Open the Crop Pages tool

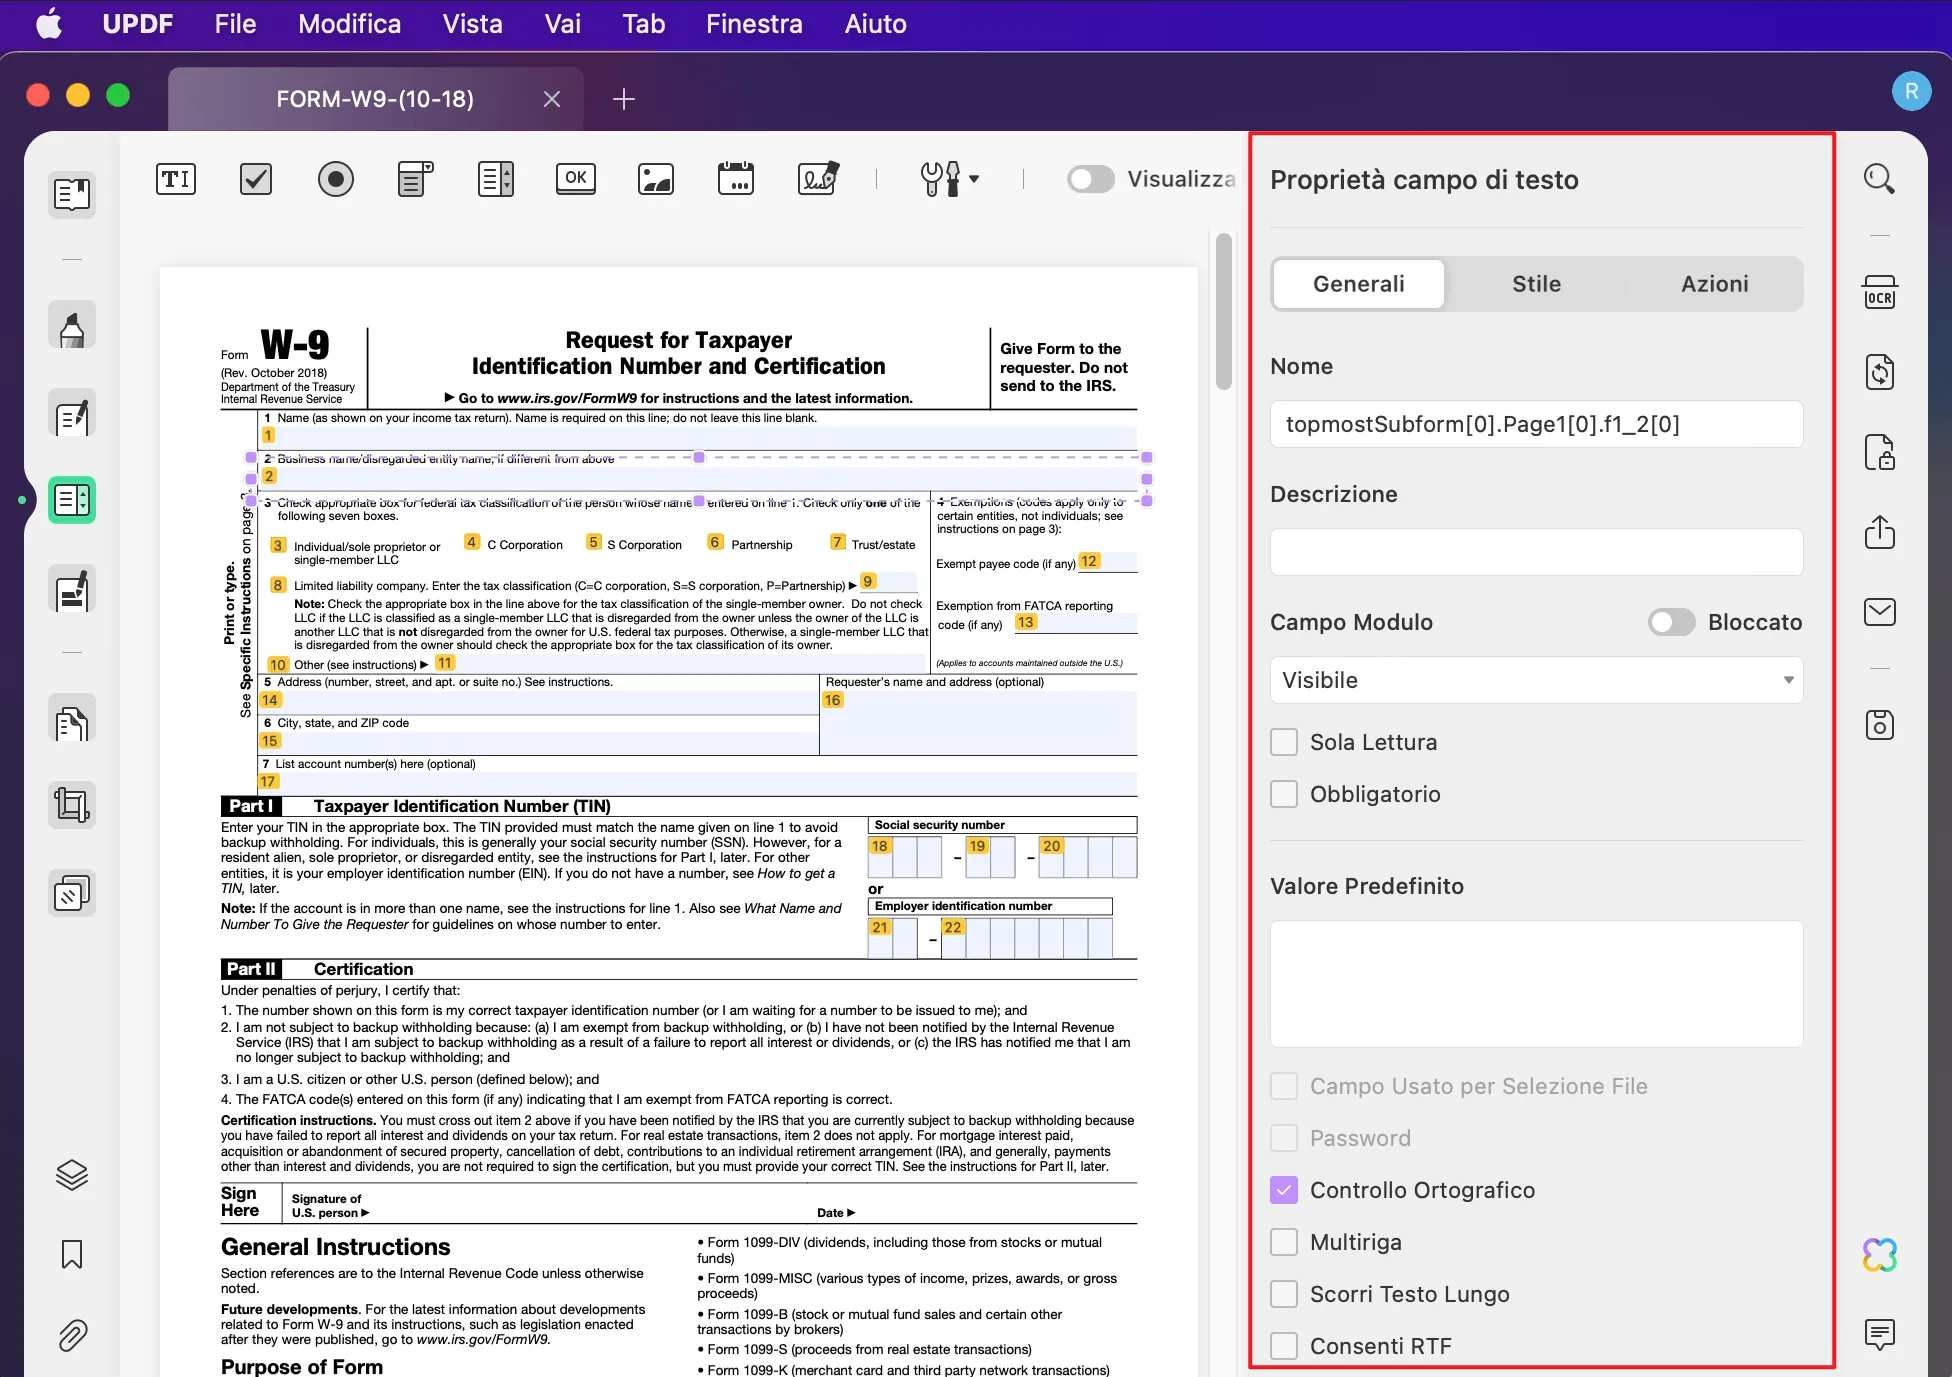72,805
